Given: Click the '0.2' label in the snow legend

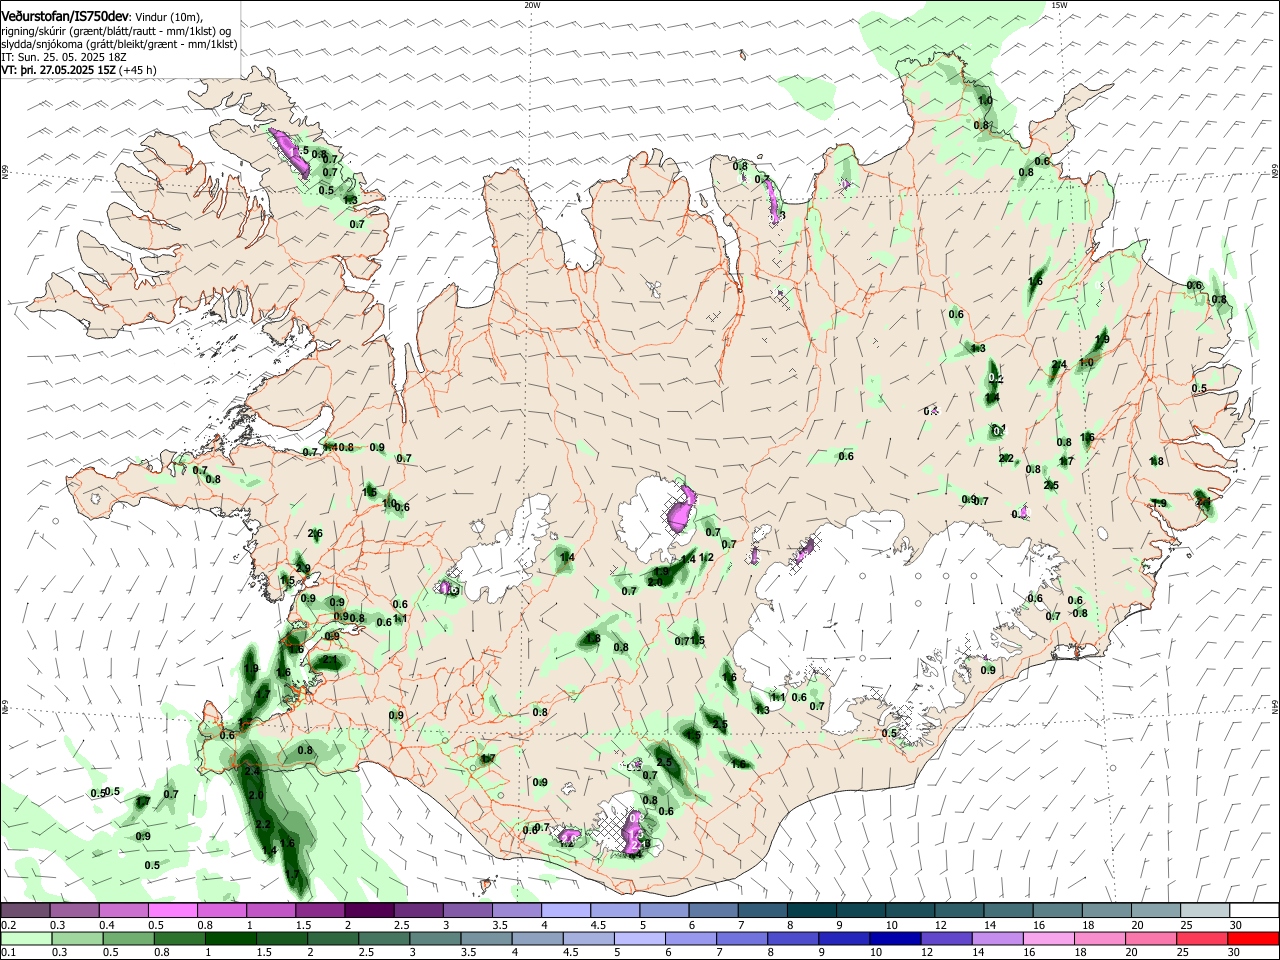Looking at the screenshot, I should pyautogui.click(x=8, y=925).
